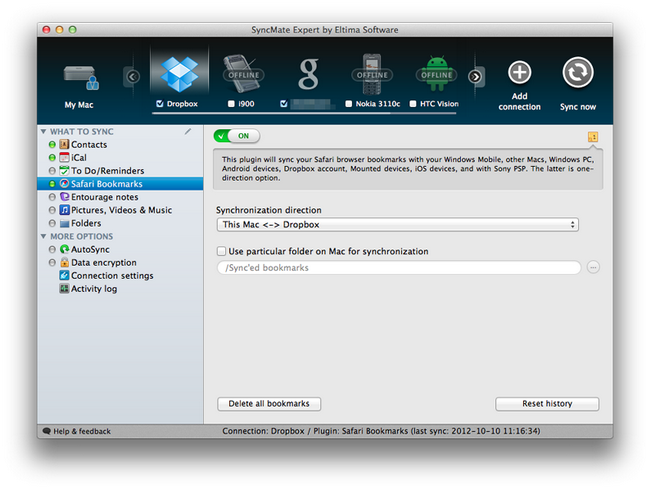Viewport: 650px width, 490px height.
Task: Click the Activity log icon
Action: pyautogui.click(x=64, y=289)
